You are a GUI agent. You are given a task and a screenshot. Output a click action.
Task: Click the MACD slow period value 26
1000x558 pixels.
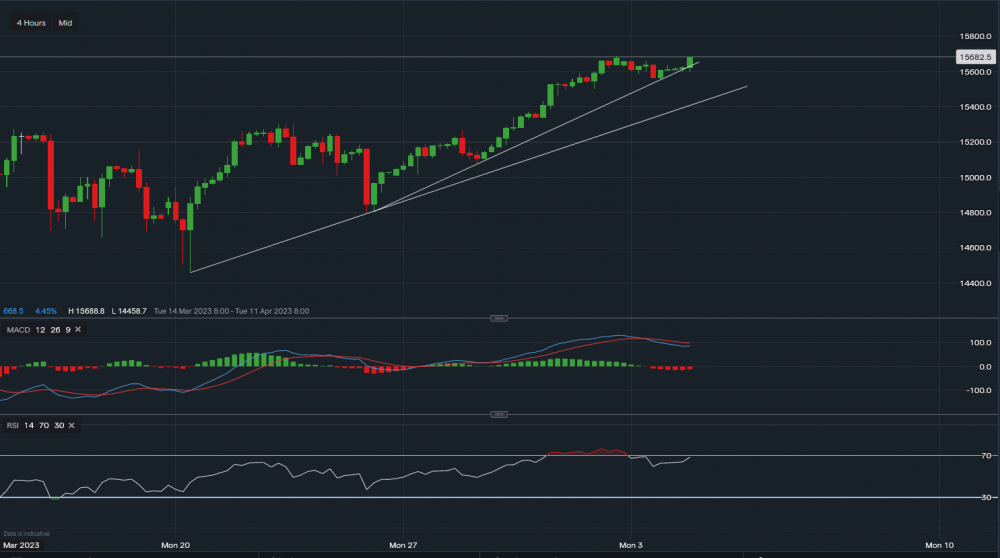click(55, 330)
